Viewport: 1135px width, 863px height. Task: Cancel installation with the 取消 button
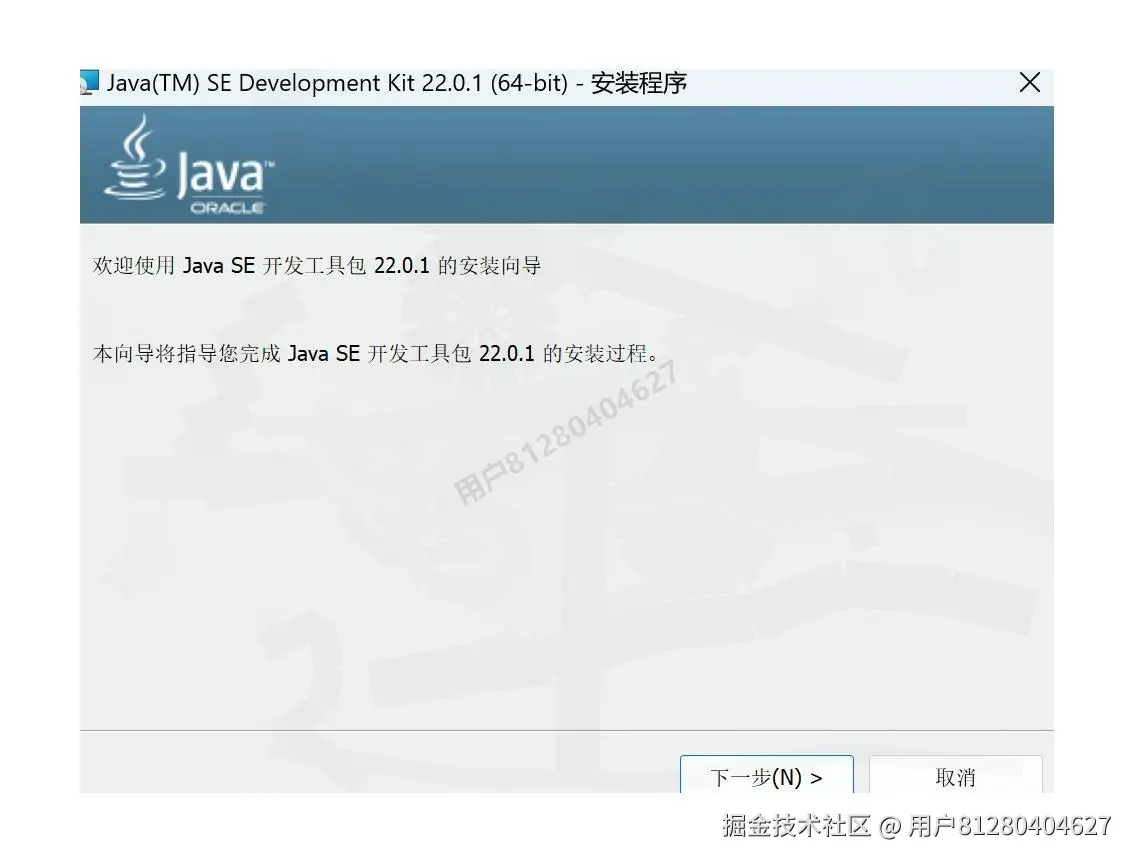click(x=955, y=775)
